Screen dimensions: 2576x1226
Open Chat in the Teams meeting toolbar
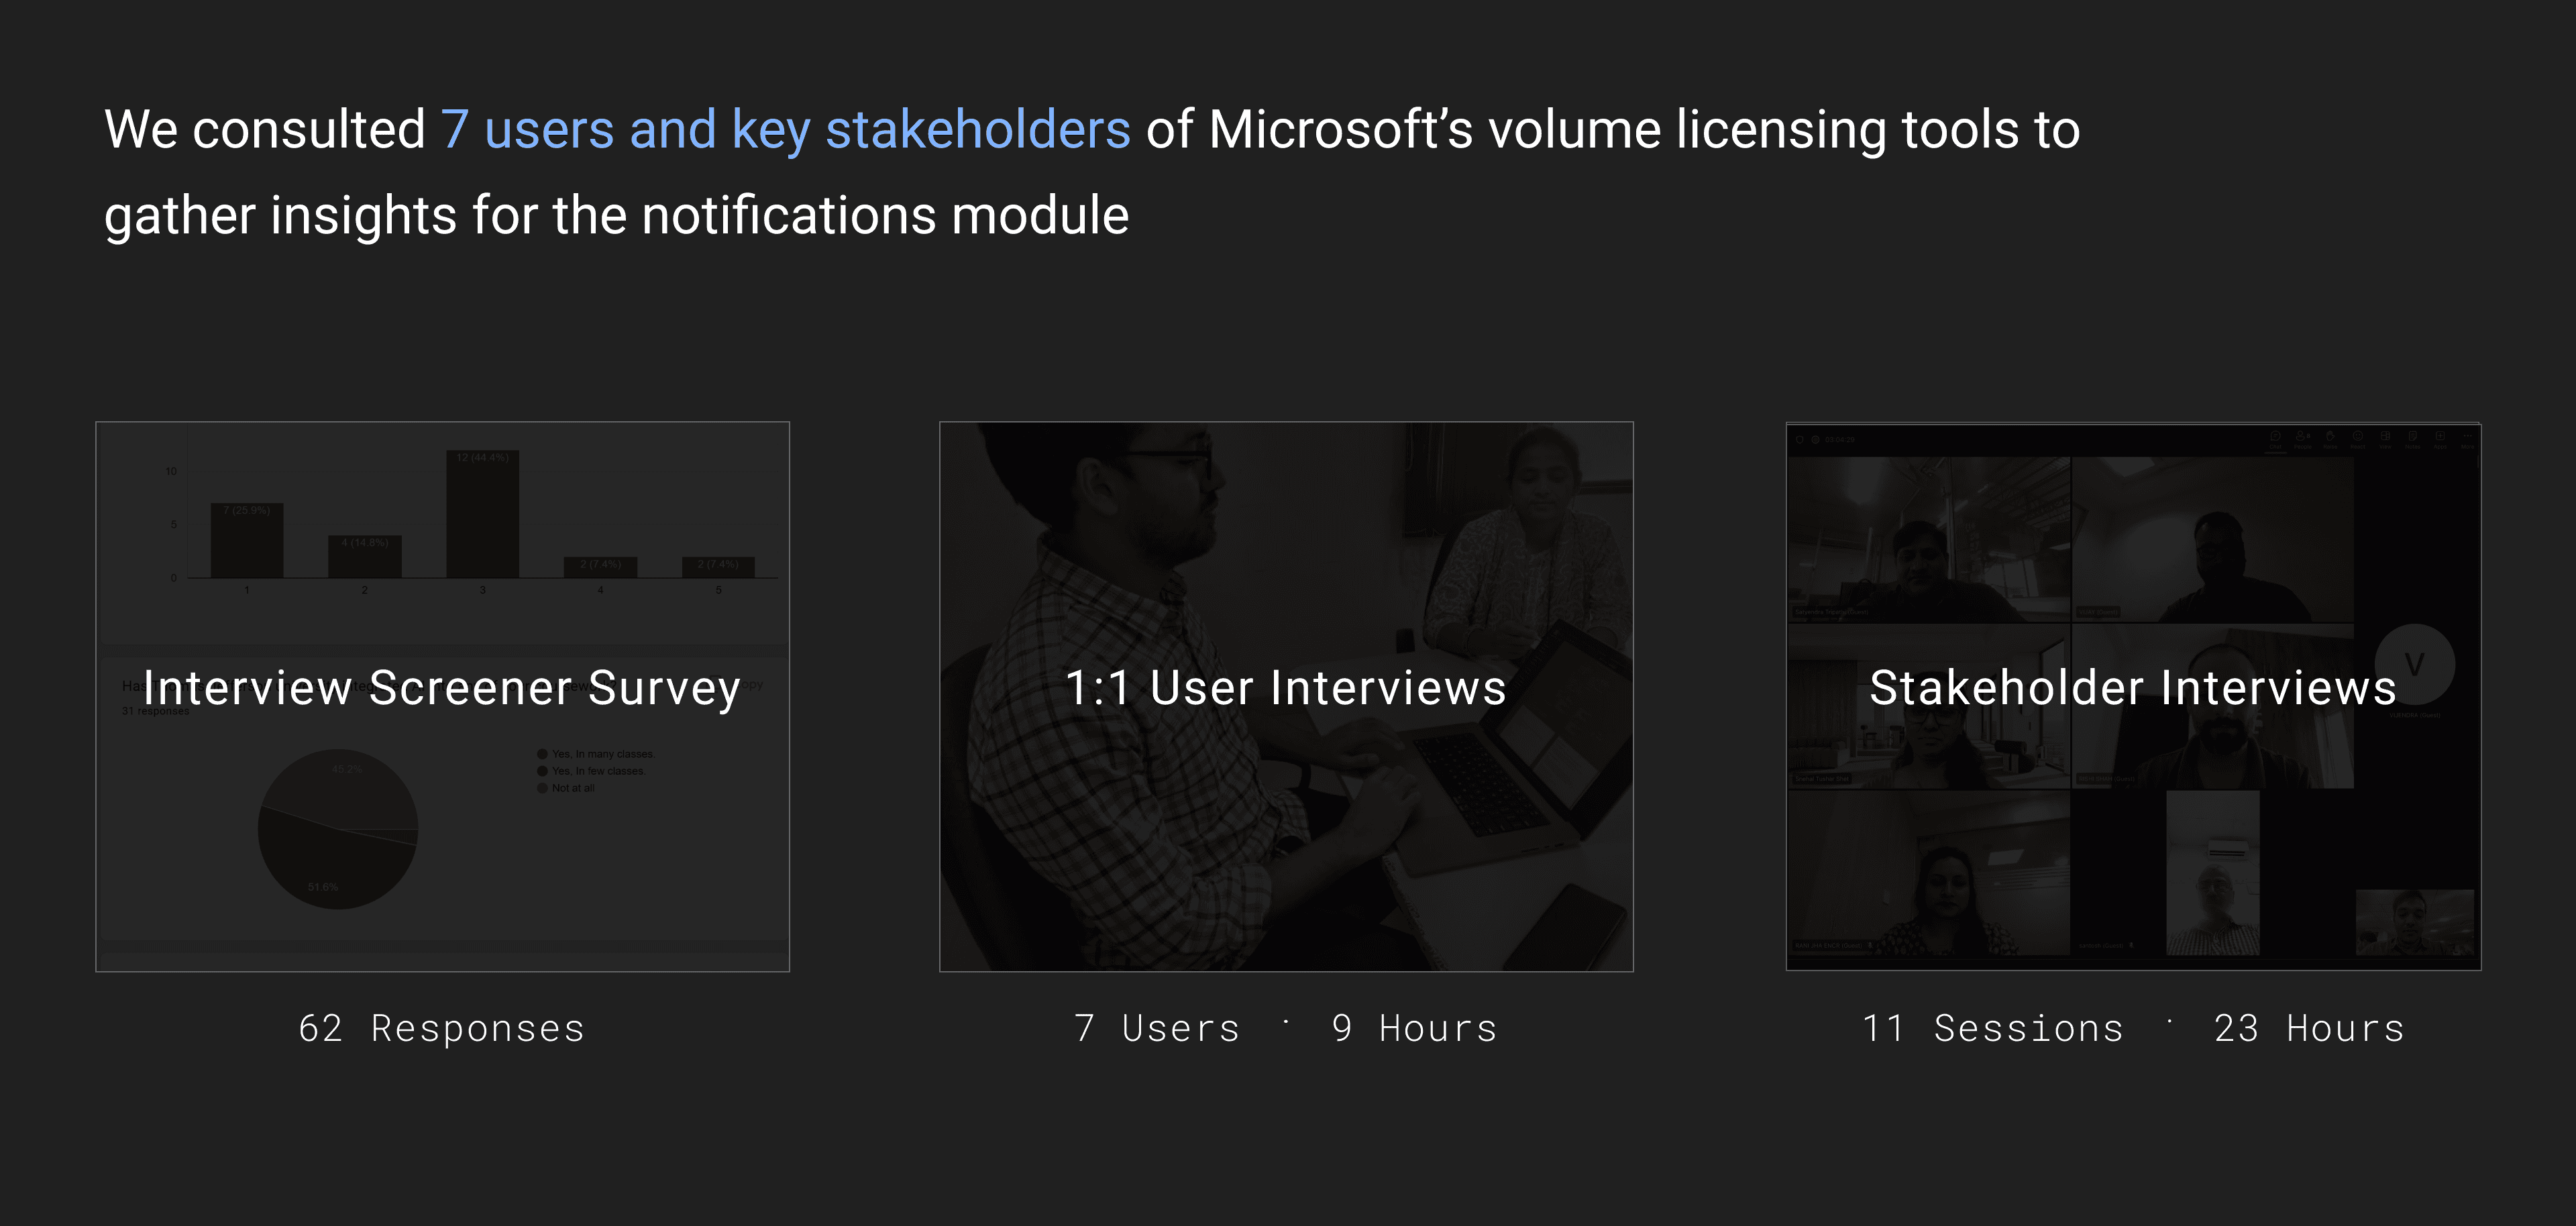pos(2275,438)
